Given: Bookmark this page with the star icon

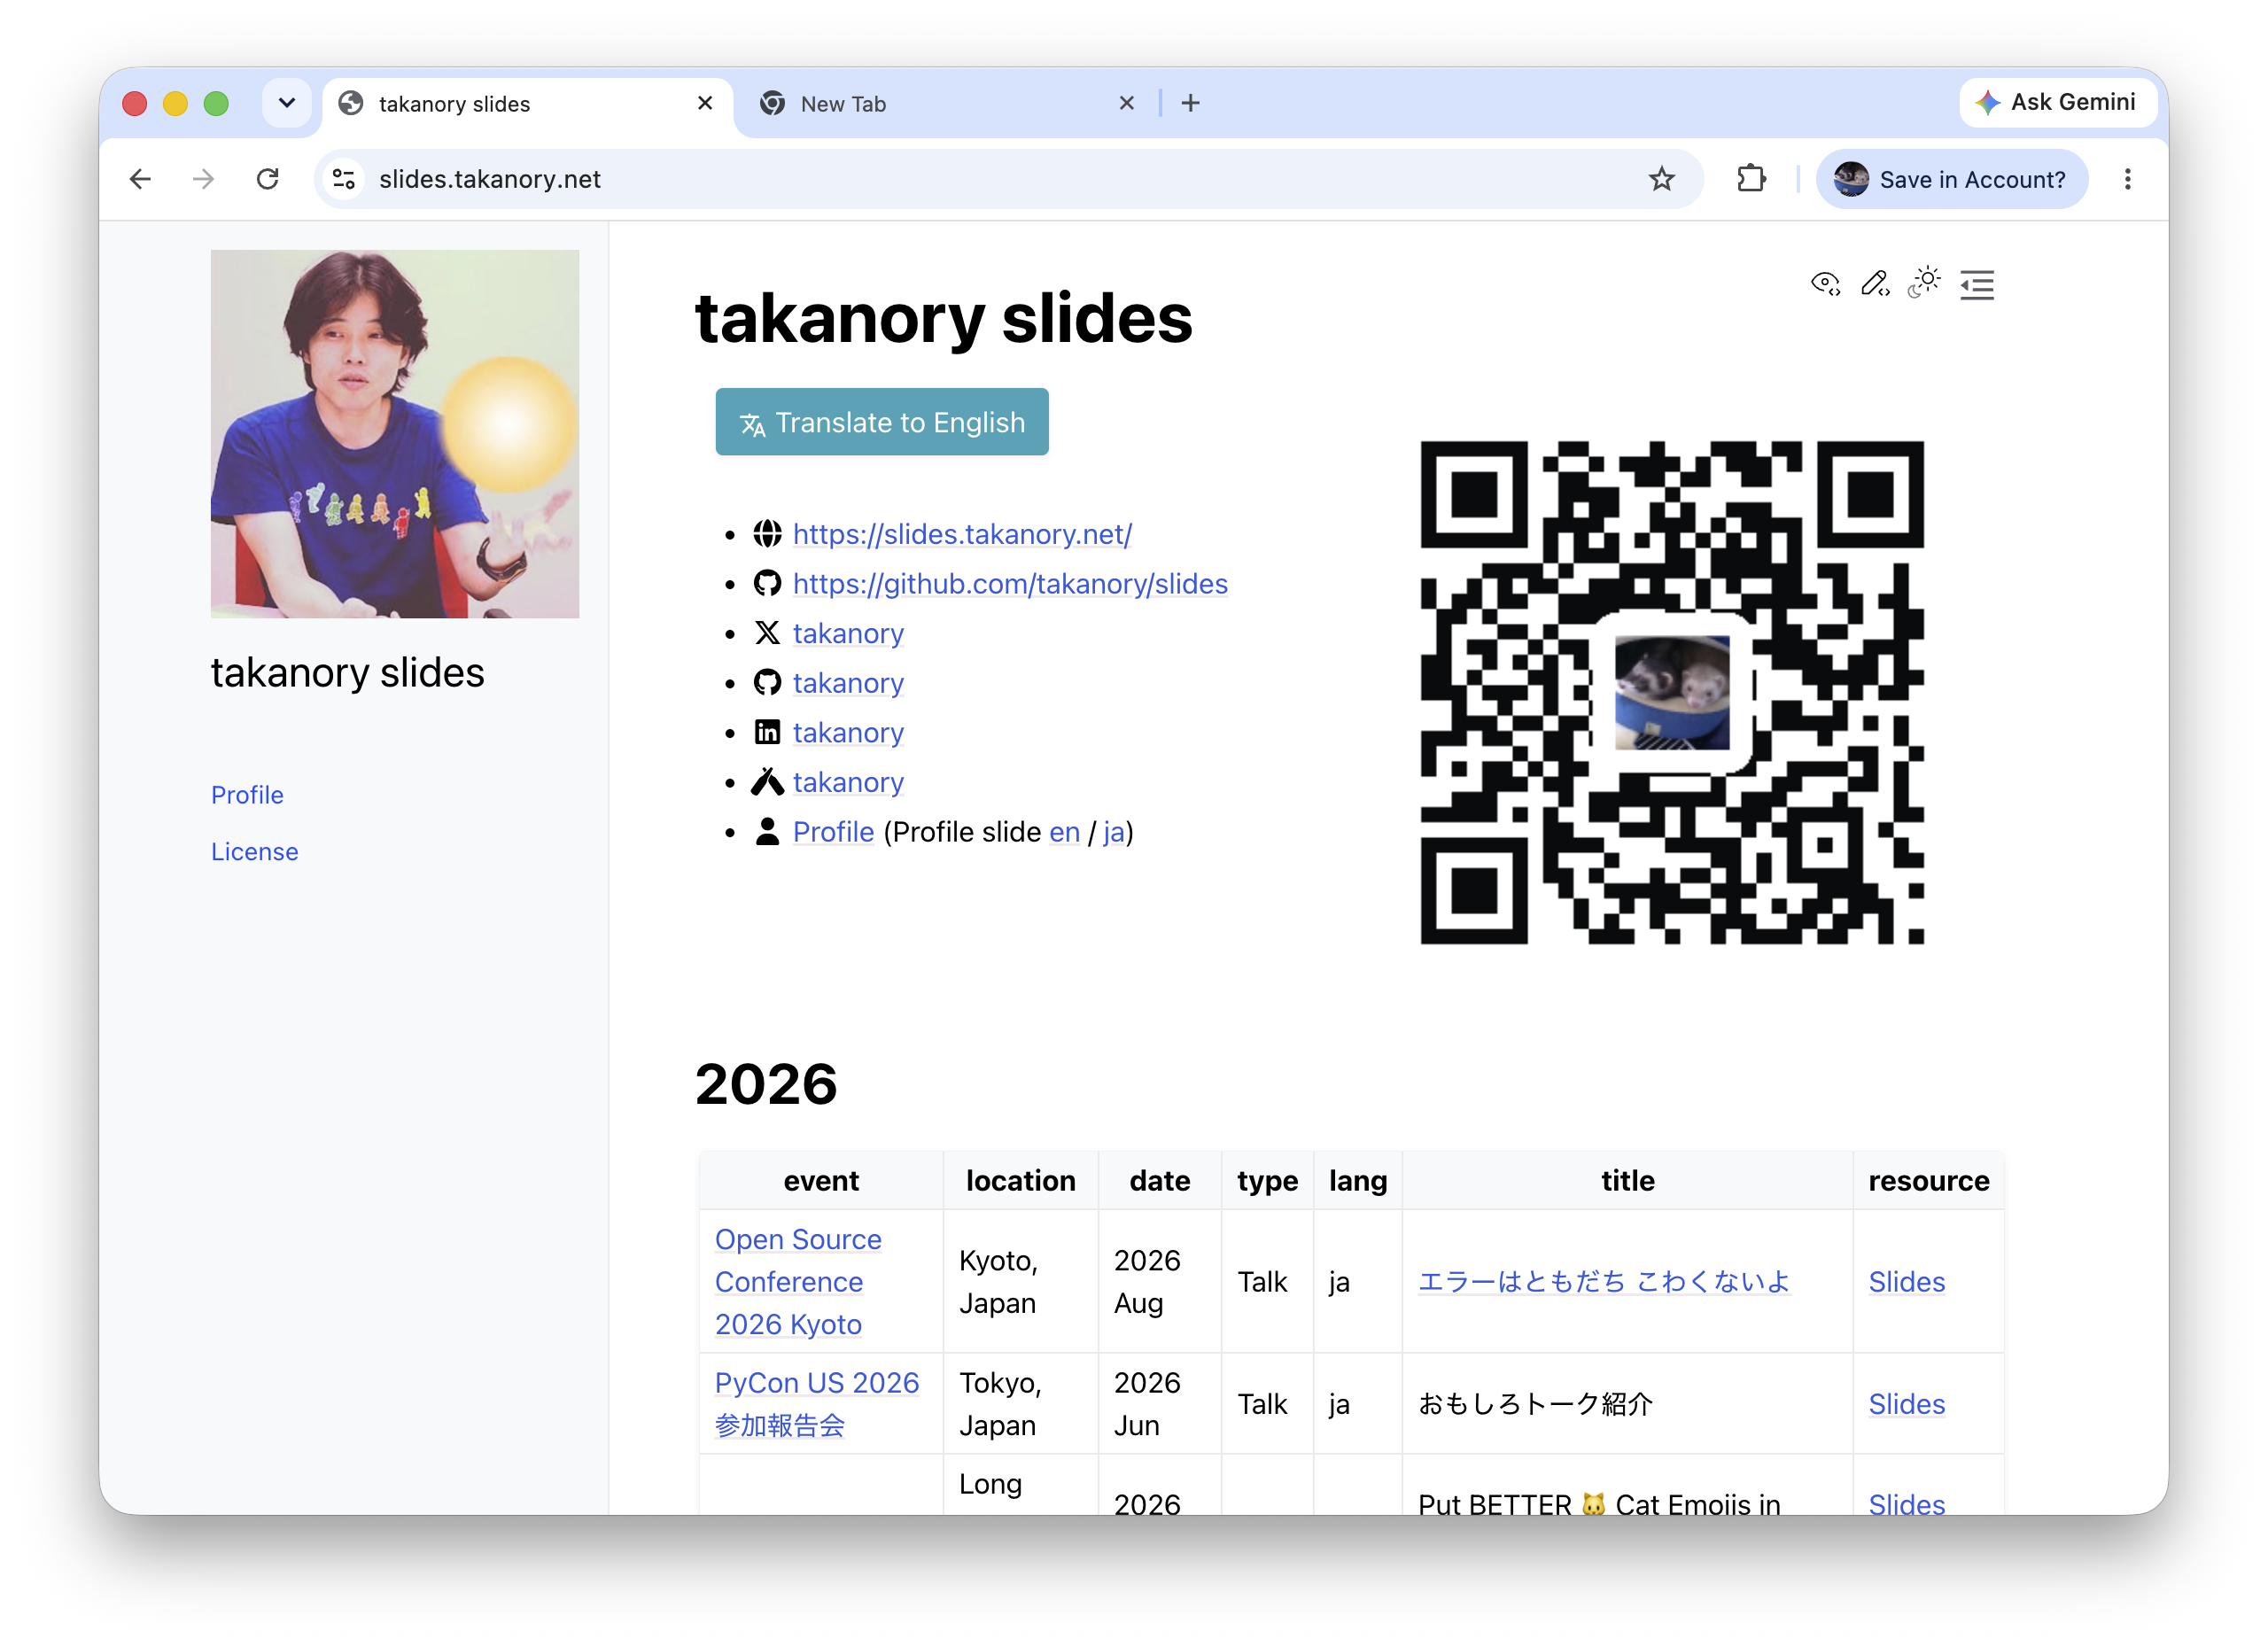Looking at the screenshot, I should tap(1662, 179).
